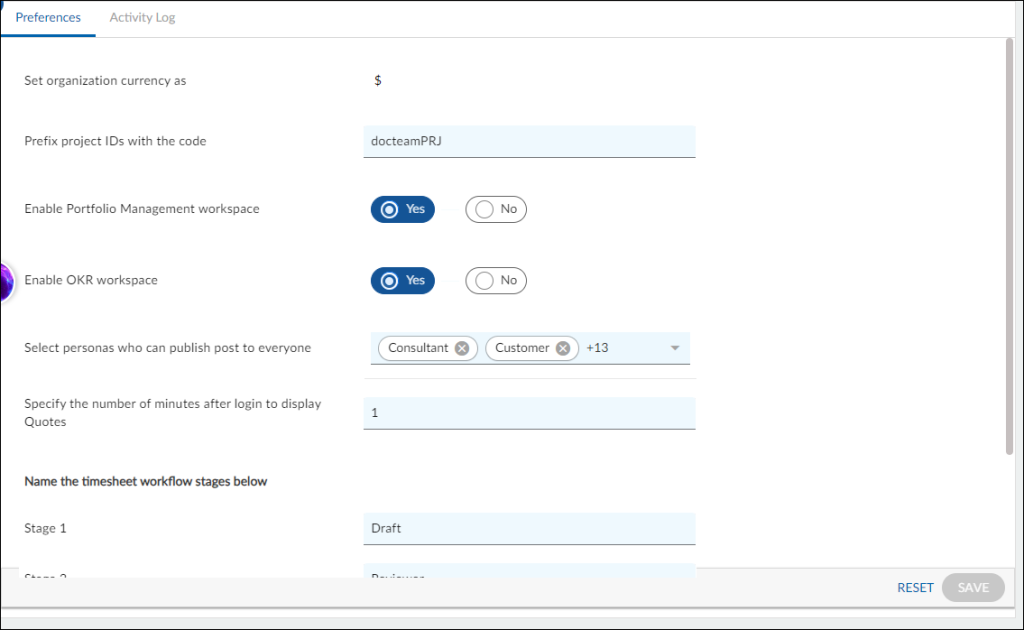Viewport: 1024px width, 630px height.
Task: Open the personas selection dropdown
Action: [x=674, y=348]
